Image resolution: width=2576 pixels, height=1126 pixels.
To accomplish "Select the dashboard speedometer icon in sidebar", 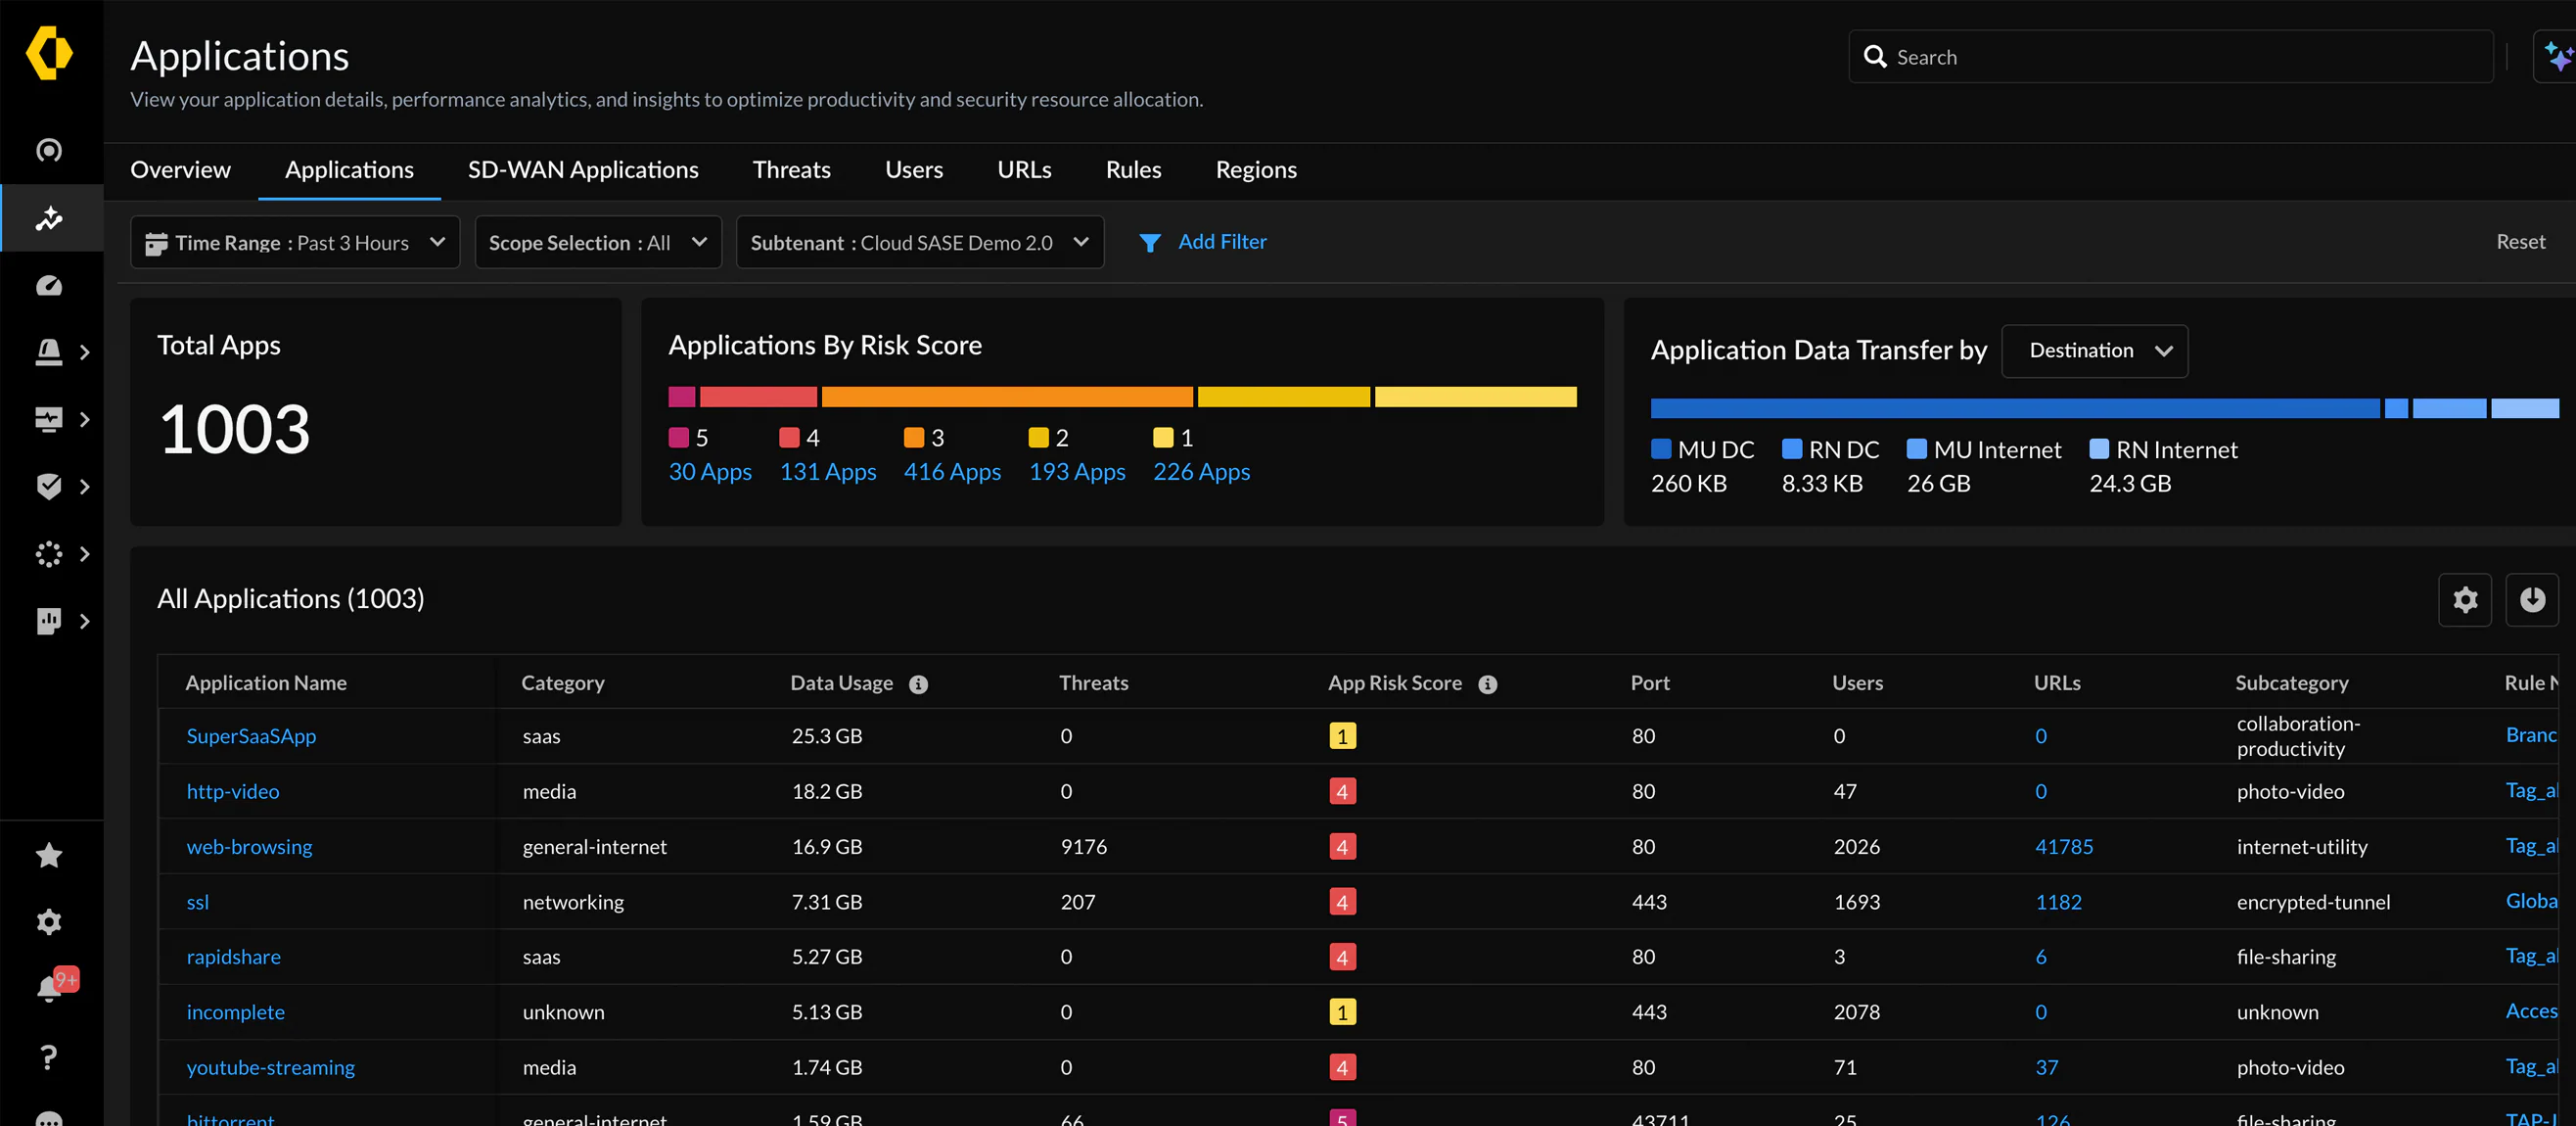I will (48, 285).
